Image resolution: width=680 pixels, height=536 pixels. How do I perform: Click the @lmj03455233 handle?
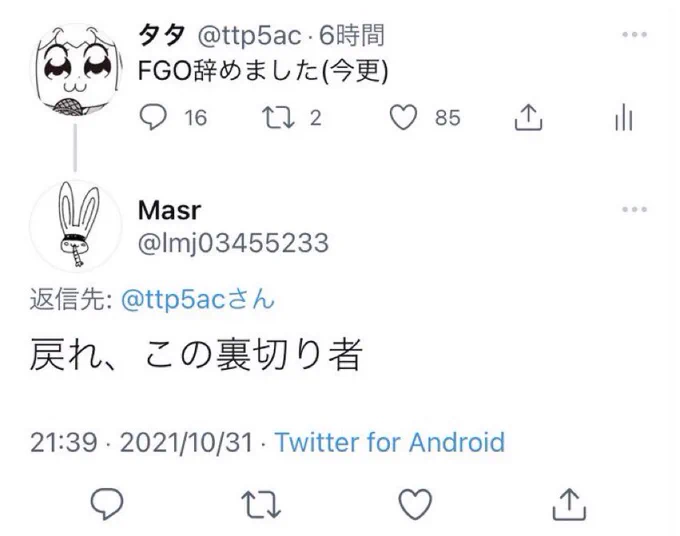[232, 243]
